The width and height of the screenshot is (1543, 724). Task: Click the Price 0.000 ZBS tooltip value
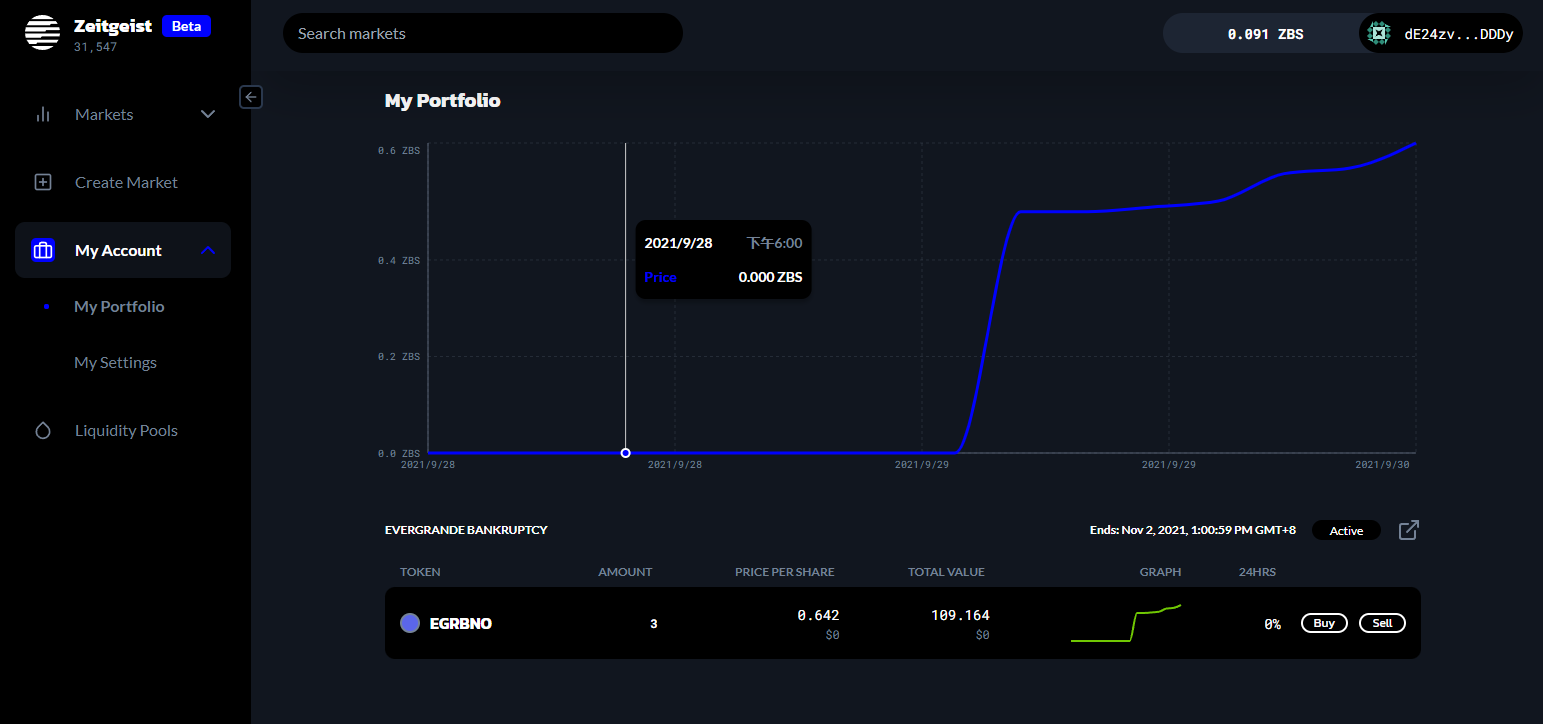point(770,277)
